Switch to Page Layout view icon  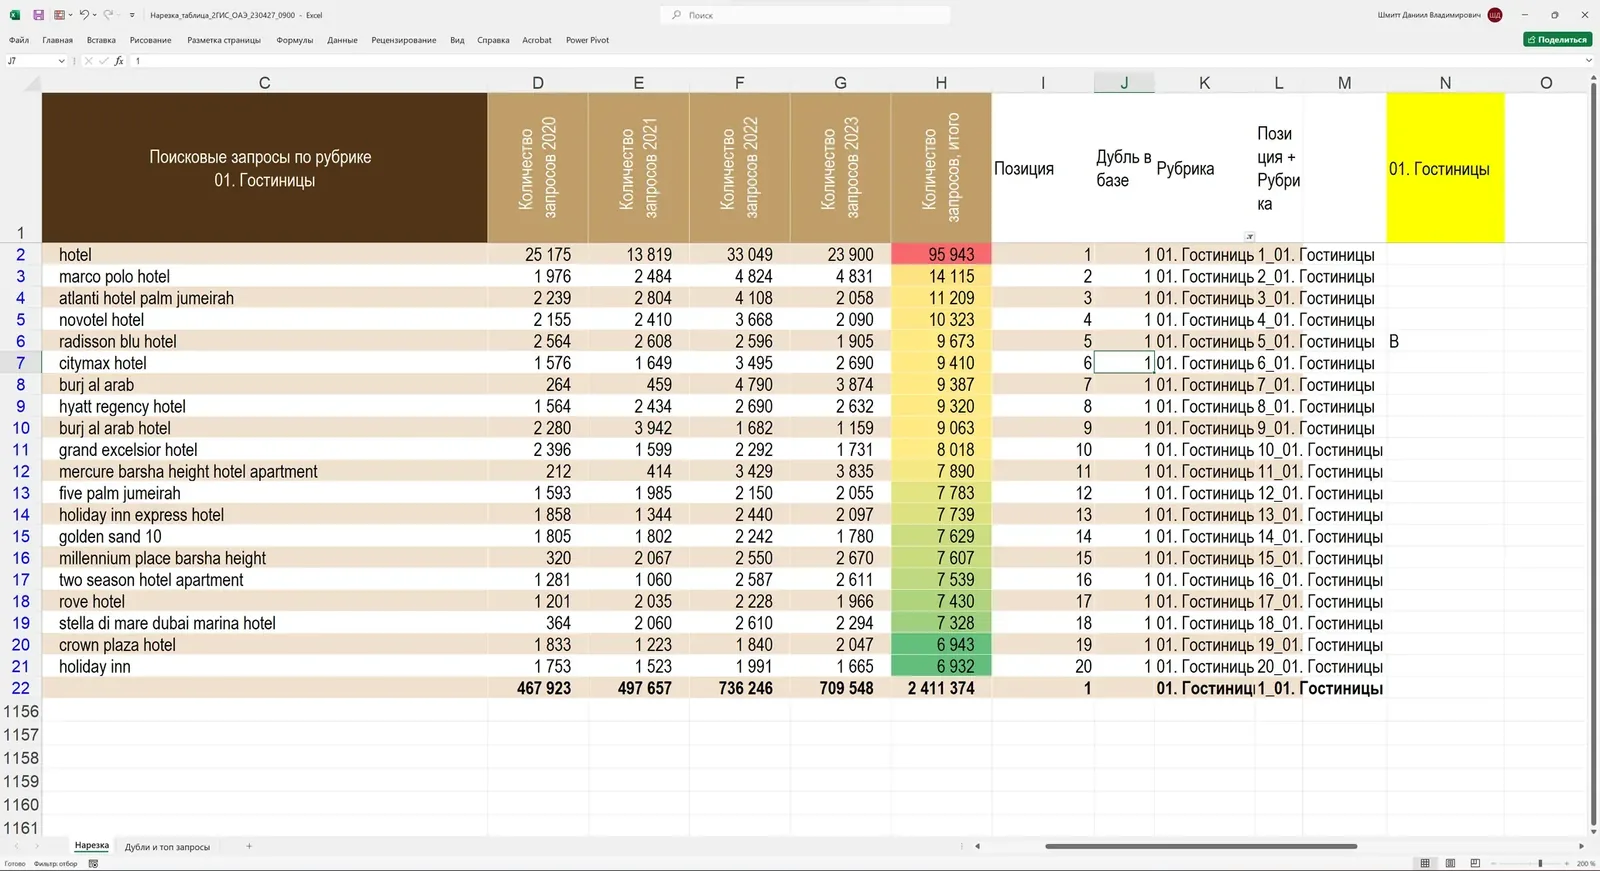[x=1450, y=863]
